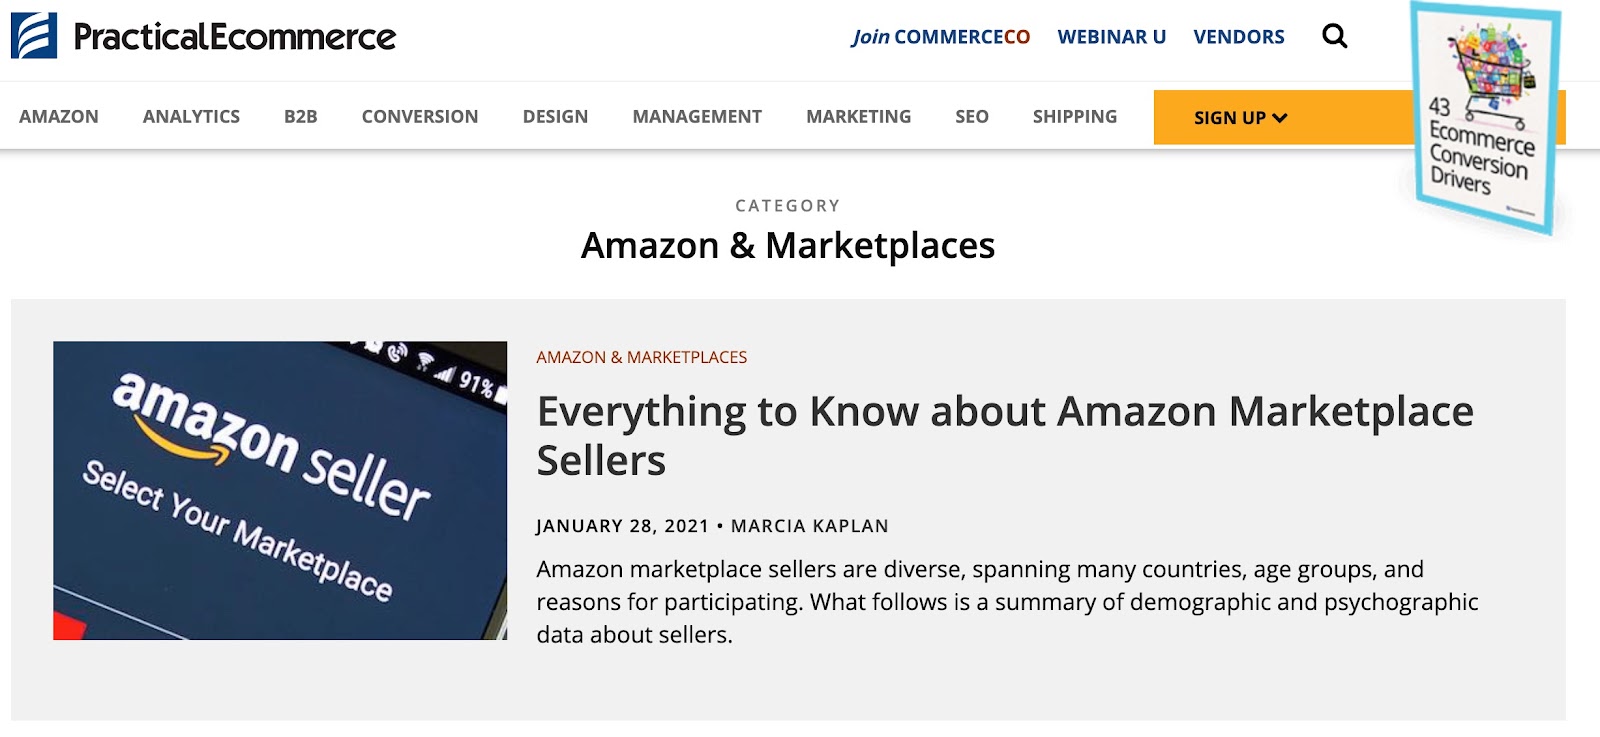The width and height of the screenshot is (1600, 737).
Task: Open the Amazon seller article thumbnail
Action: tap(280, 490)
